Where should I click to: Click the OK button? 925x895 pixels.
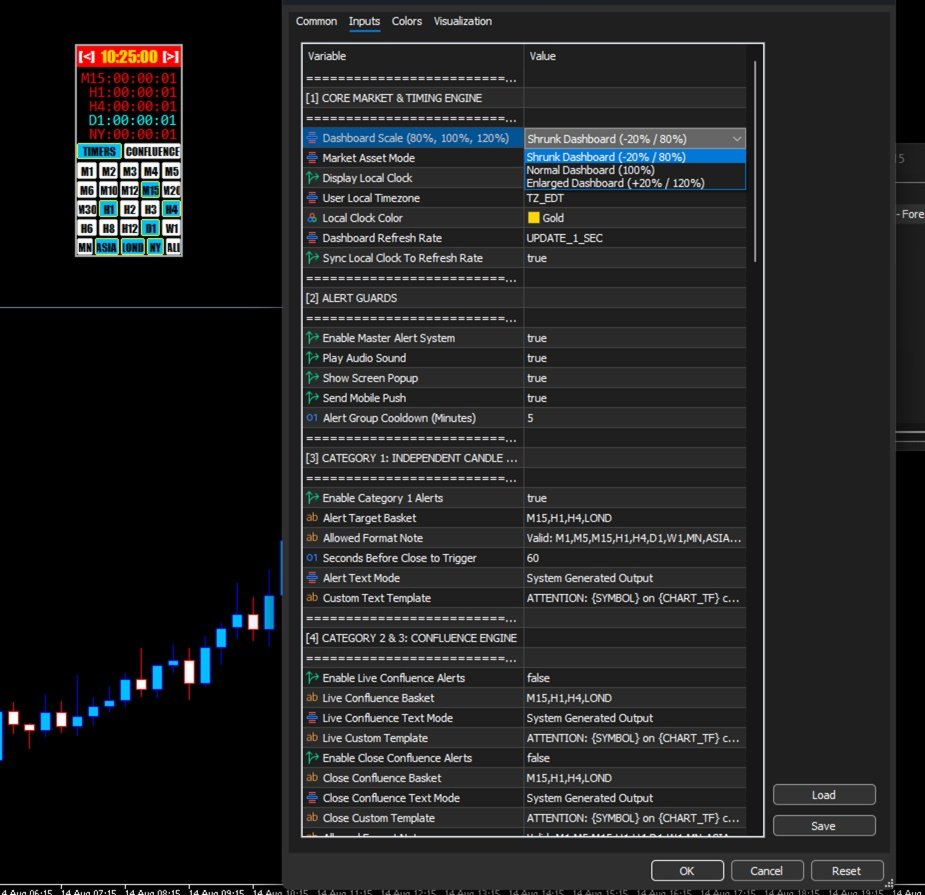[x=687, y=871]
